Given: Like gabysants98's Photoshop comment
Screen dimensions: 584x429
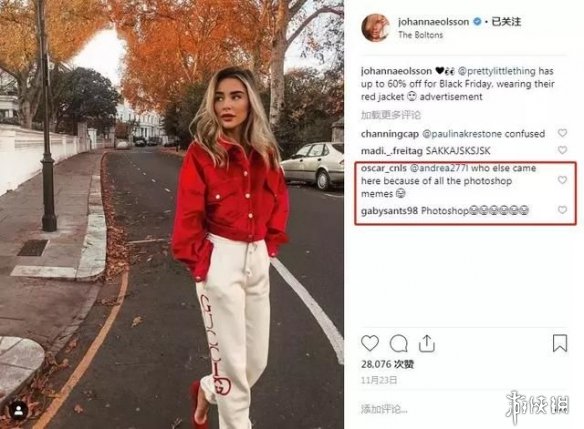Looking at the screenshot, I should point(562,210).
